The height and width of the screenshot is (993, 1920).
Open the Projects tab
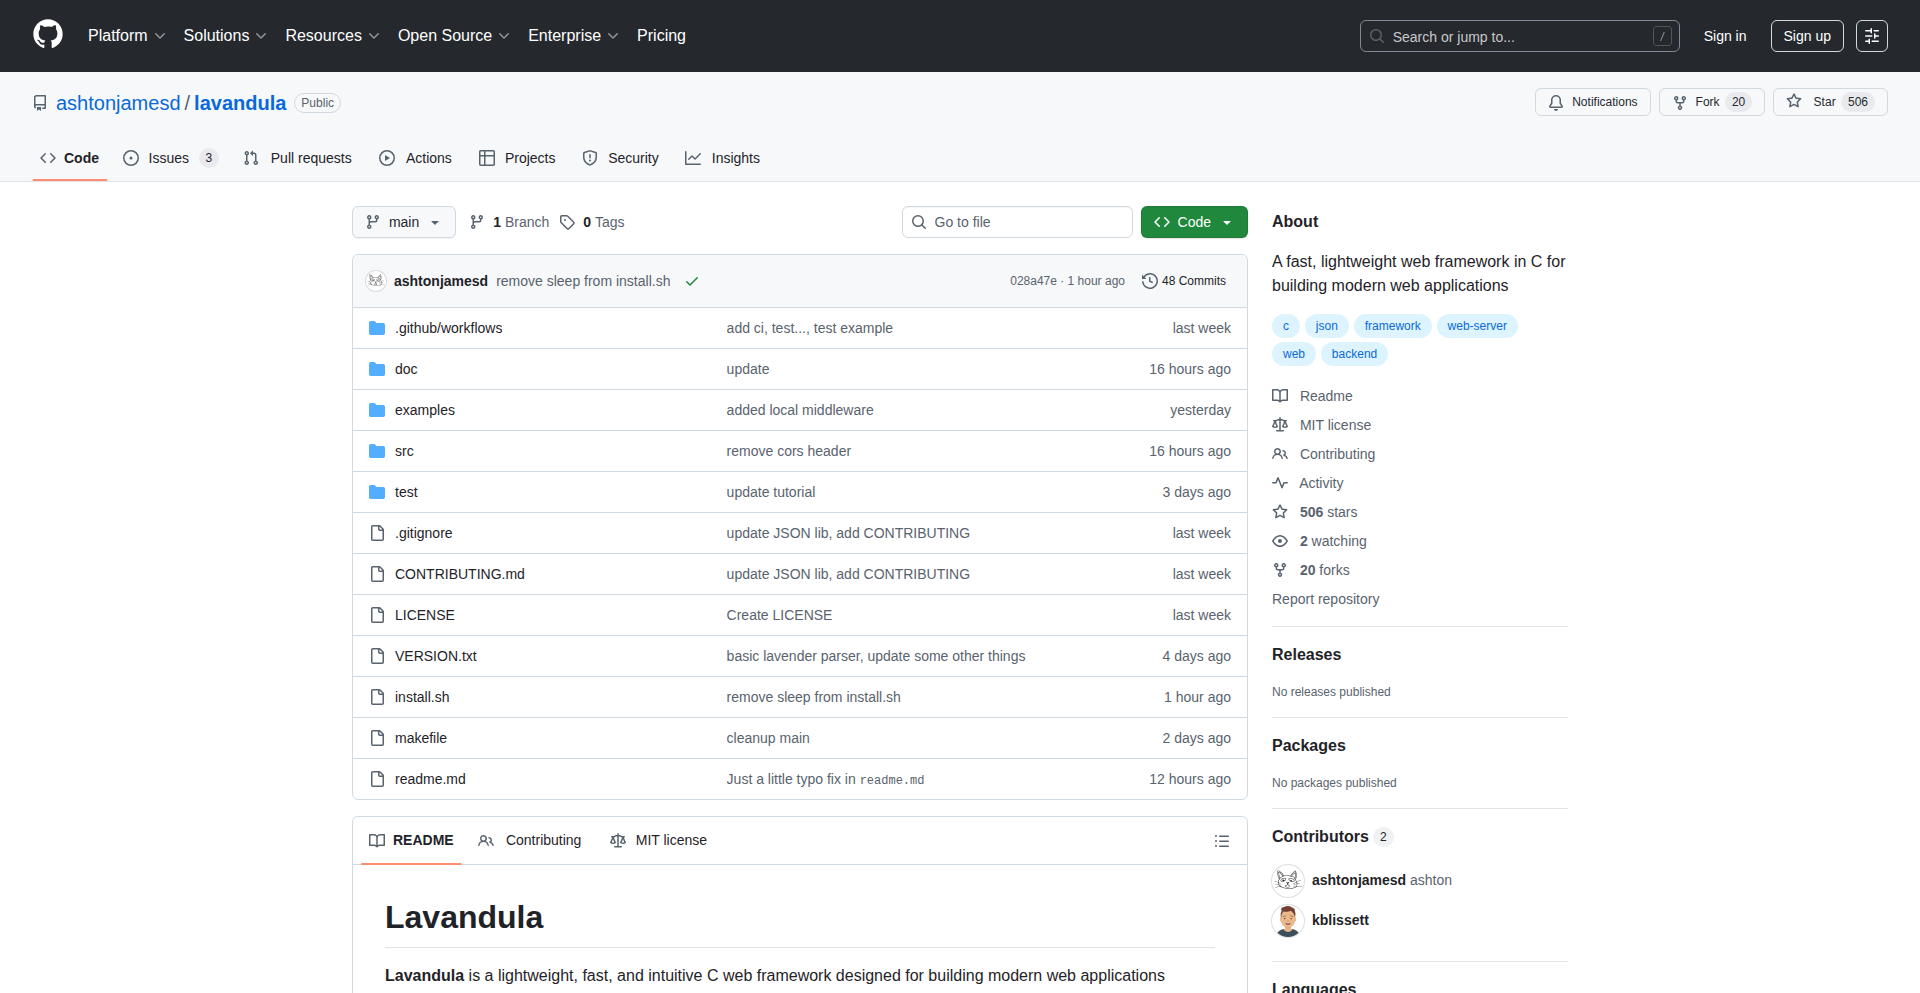(517, 158)
